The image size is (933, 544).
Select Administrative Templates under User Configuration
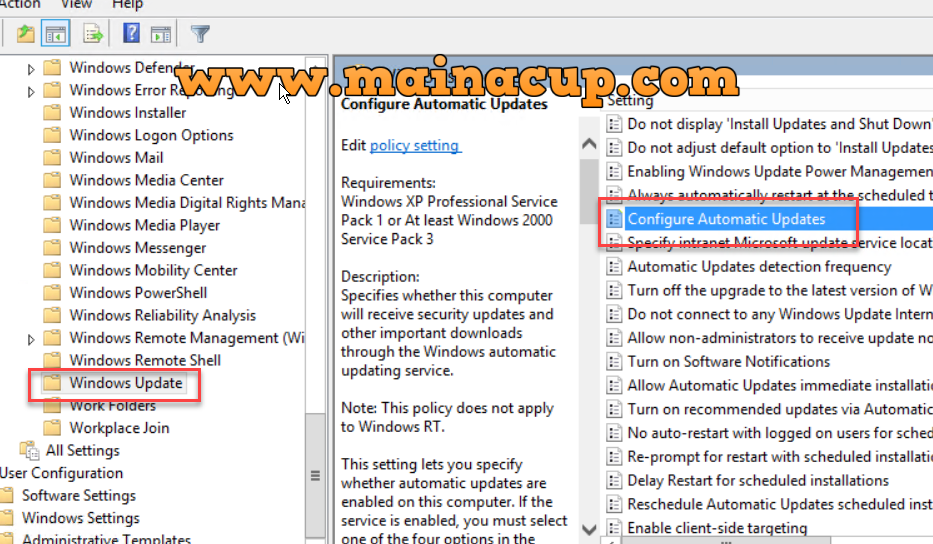click(106, 539)
